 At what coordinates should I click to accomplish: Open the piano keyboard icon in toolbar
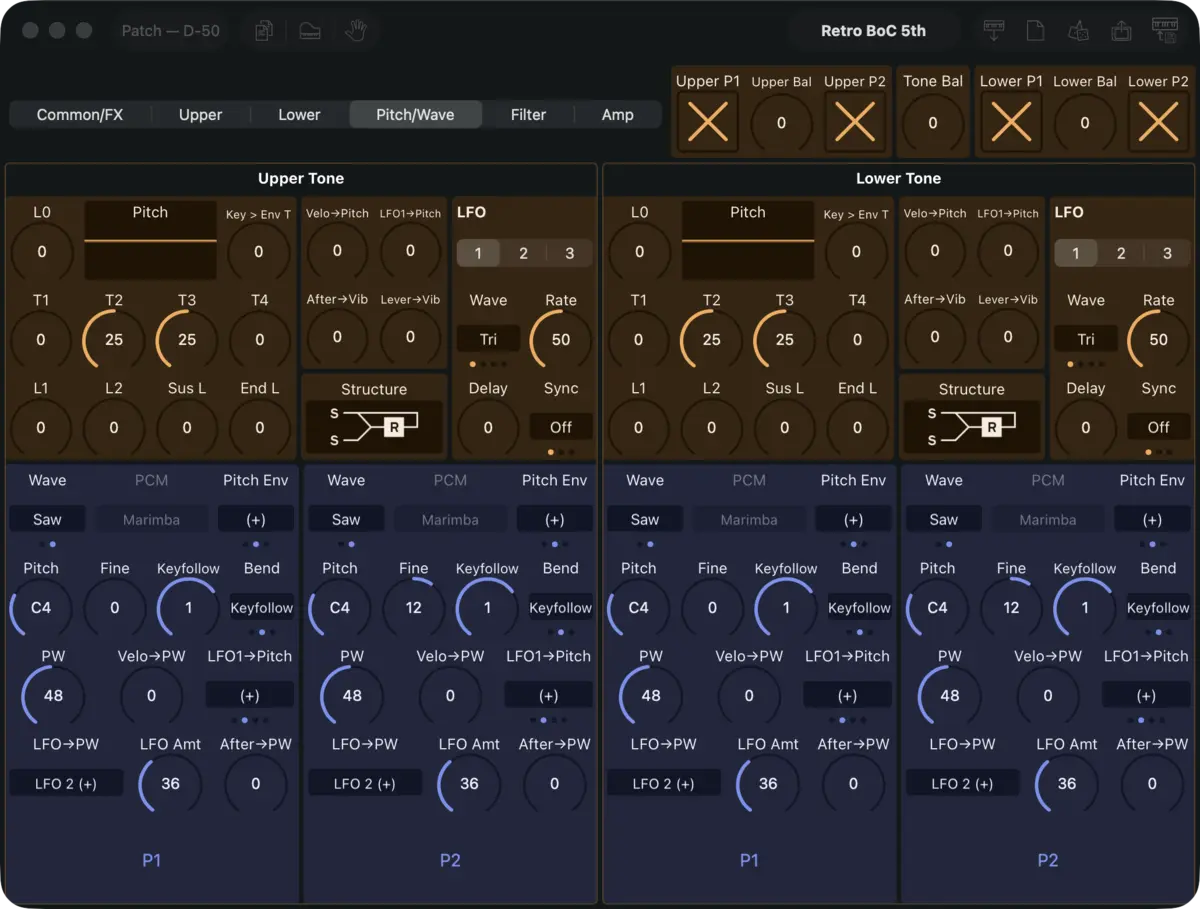click(309, 31)
